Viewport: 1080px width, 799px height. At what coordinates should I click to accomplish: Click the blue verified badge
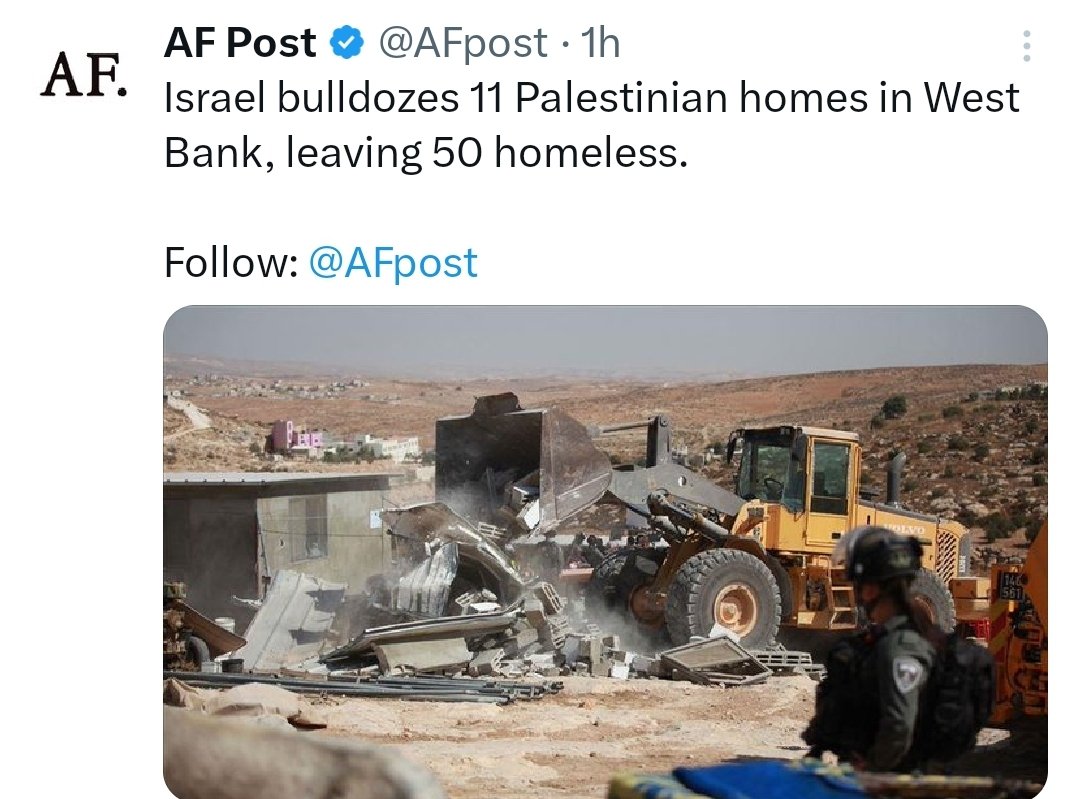346,43
